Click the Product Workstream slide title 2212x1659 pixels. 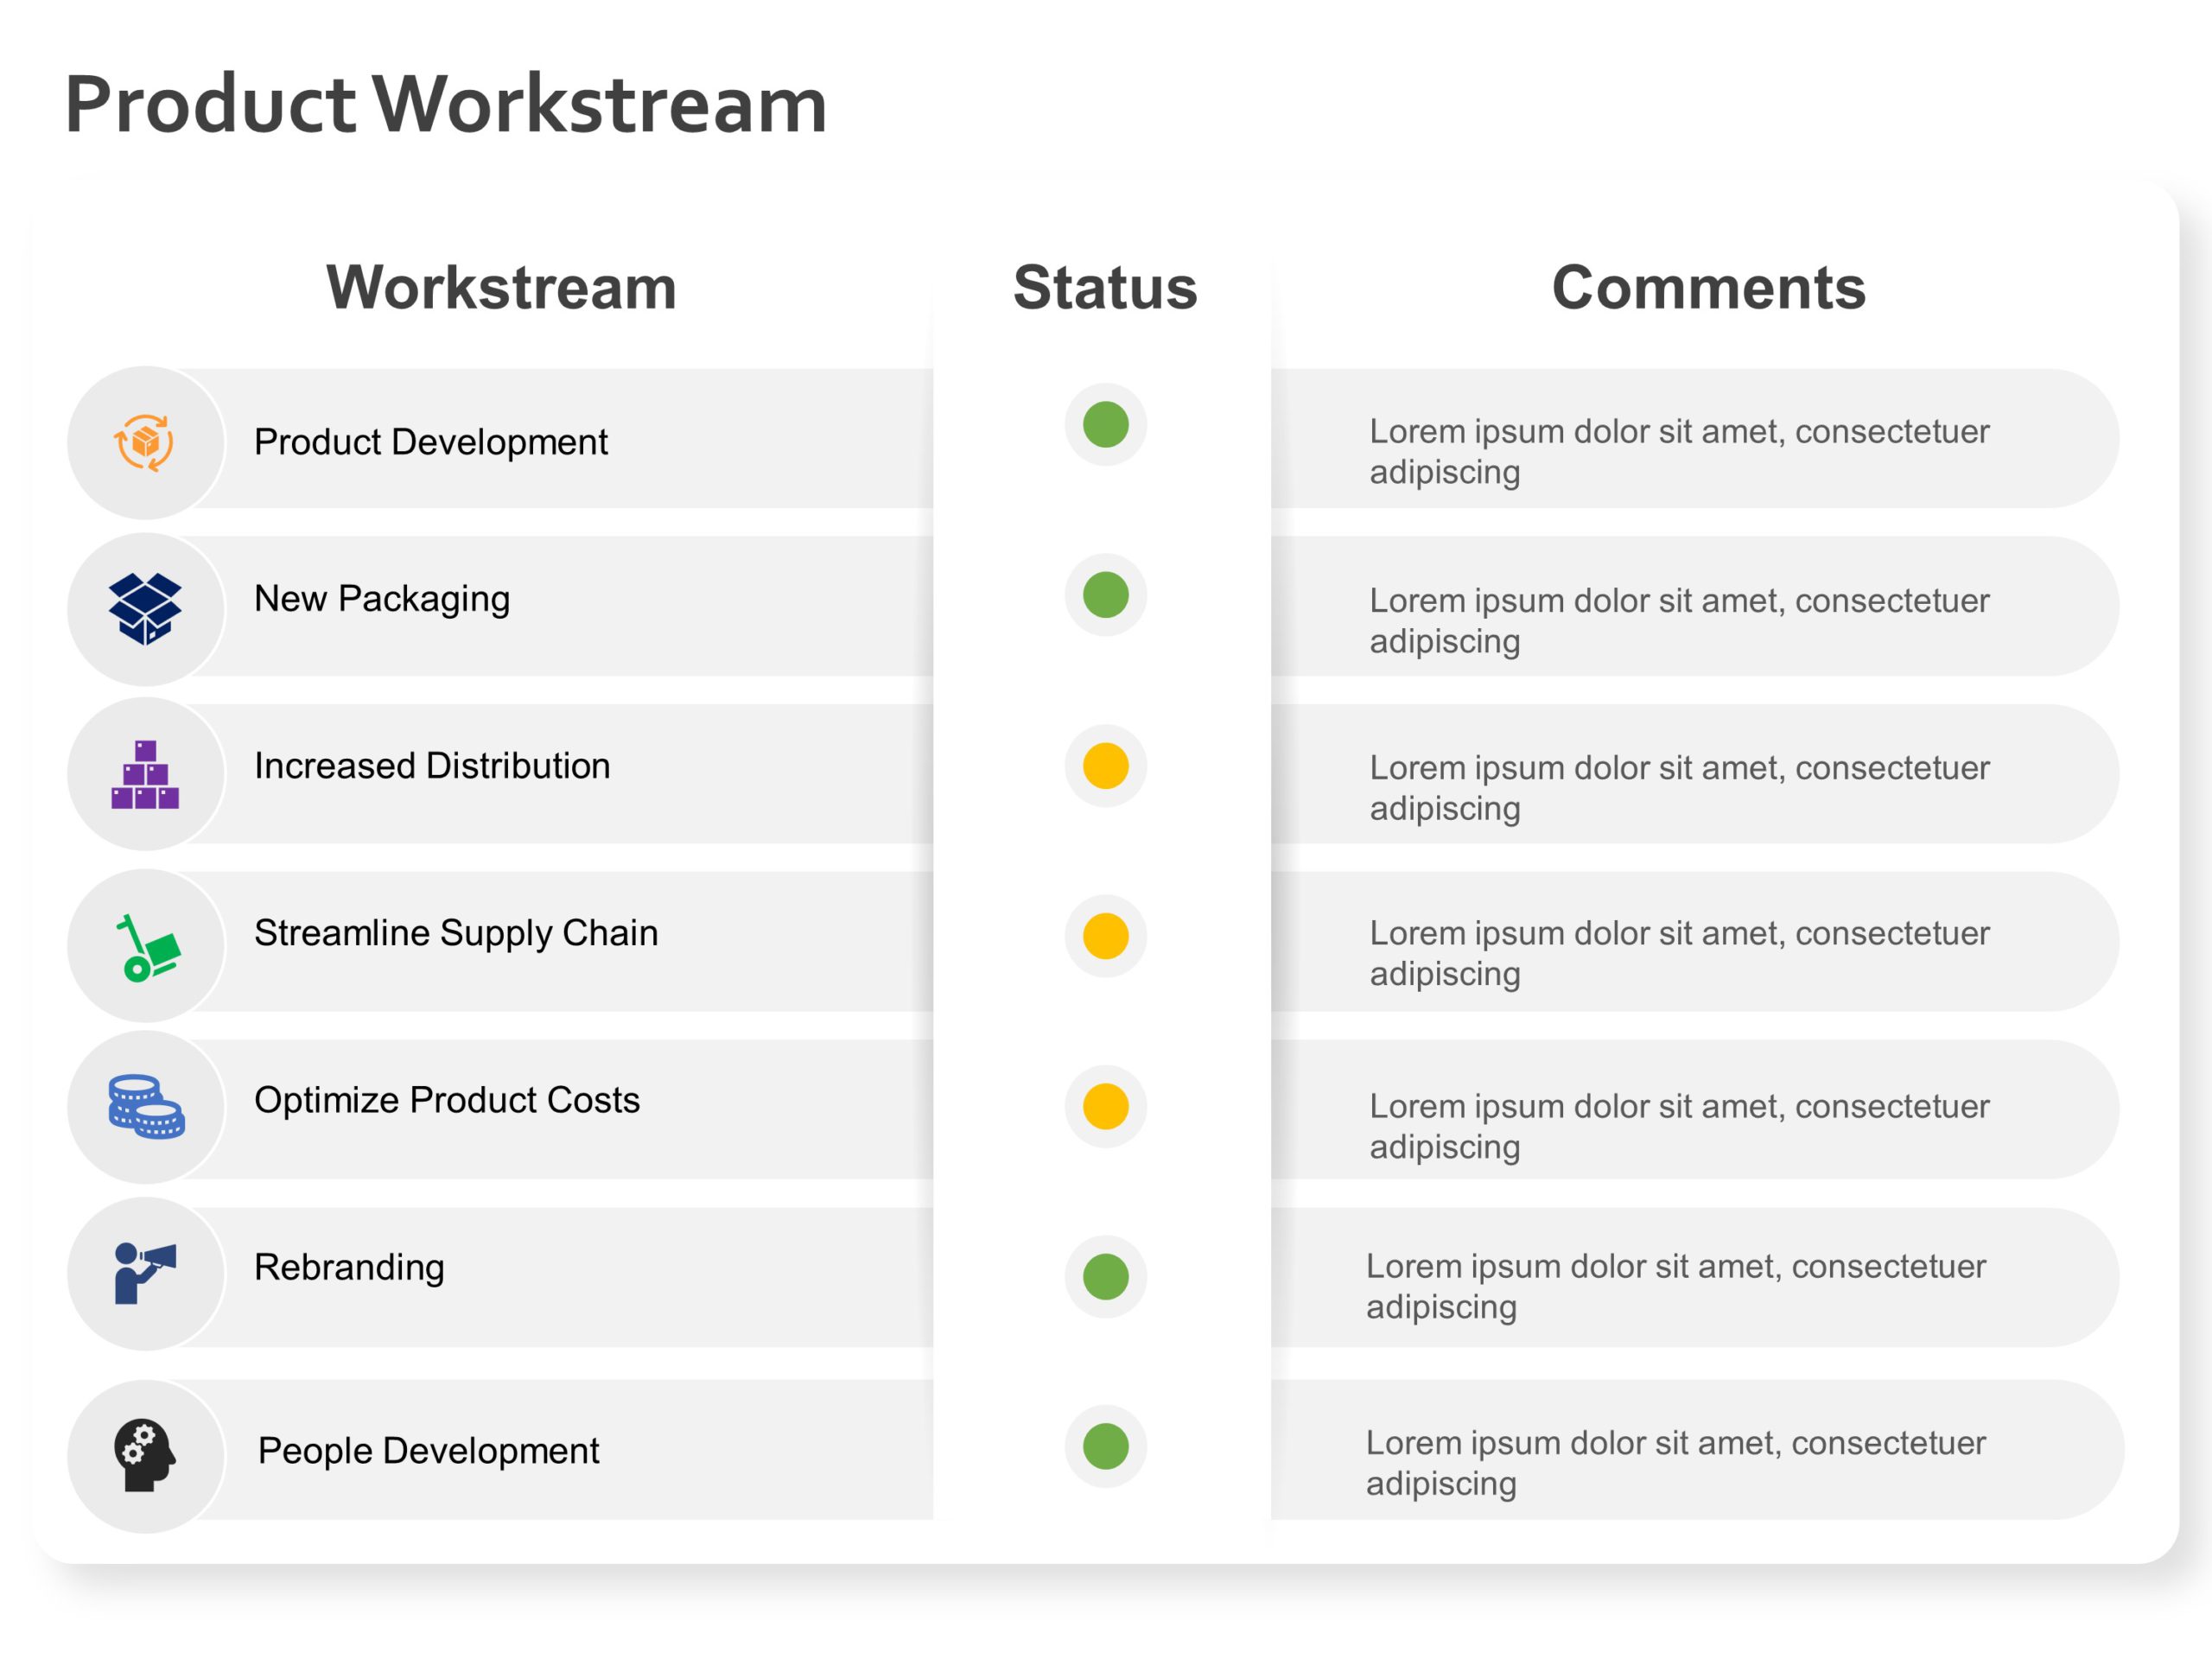(444, 102)
